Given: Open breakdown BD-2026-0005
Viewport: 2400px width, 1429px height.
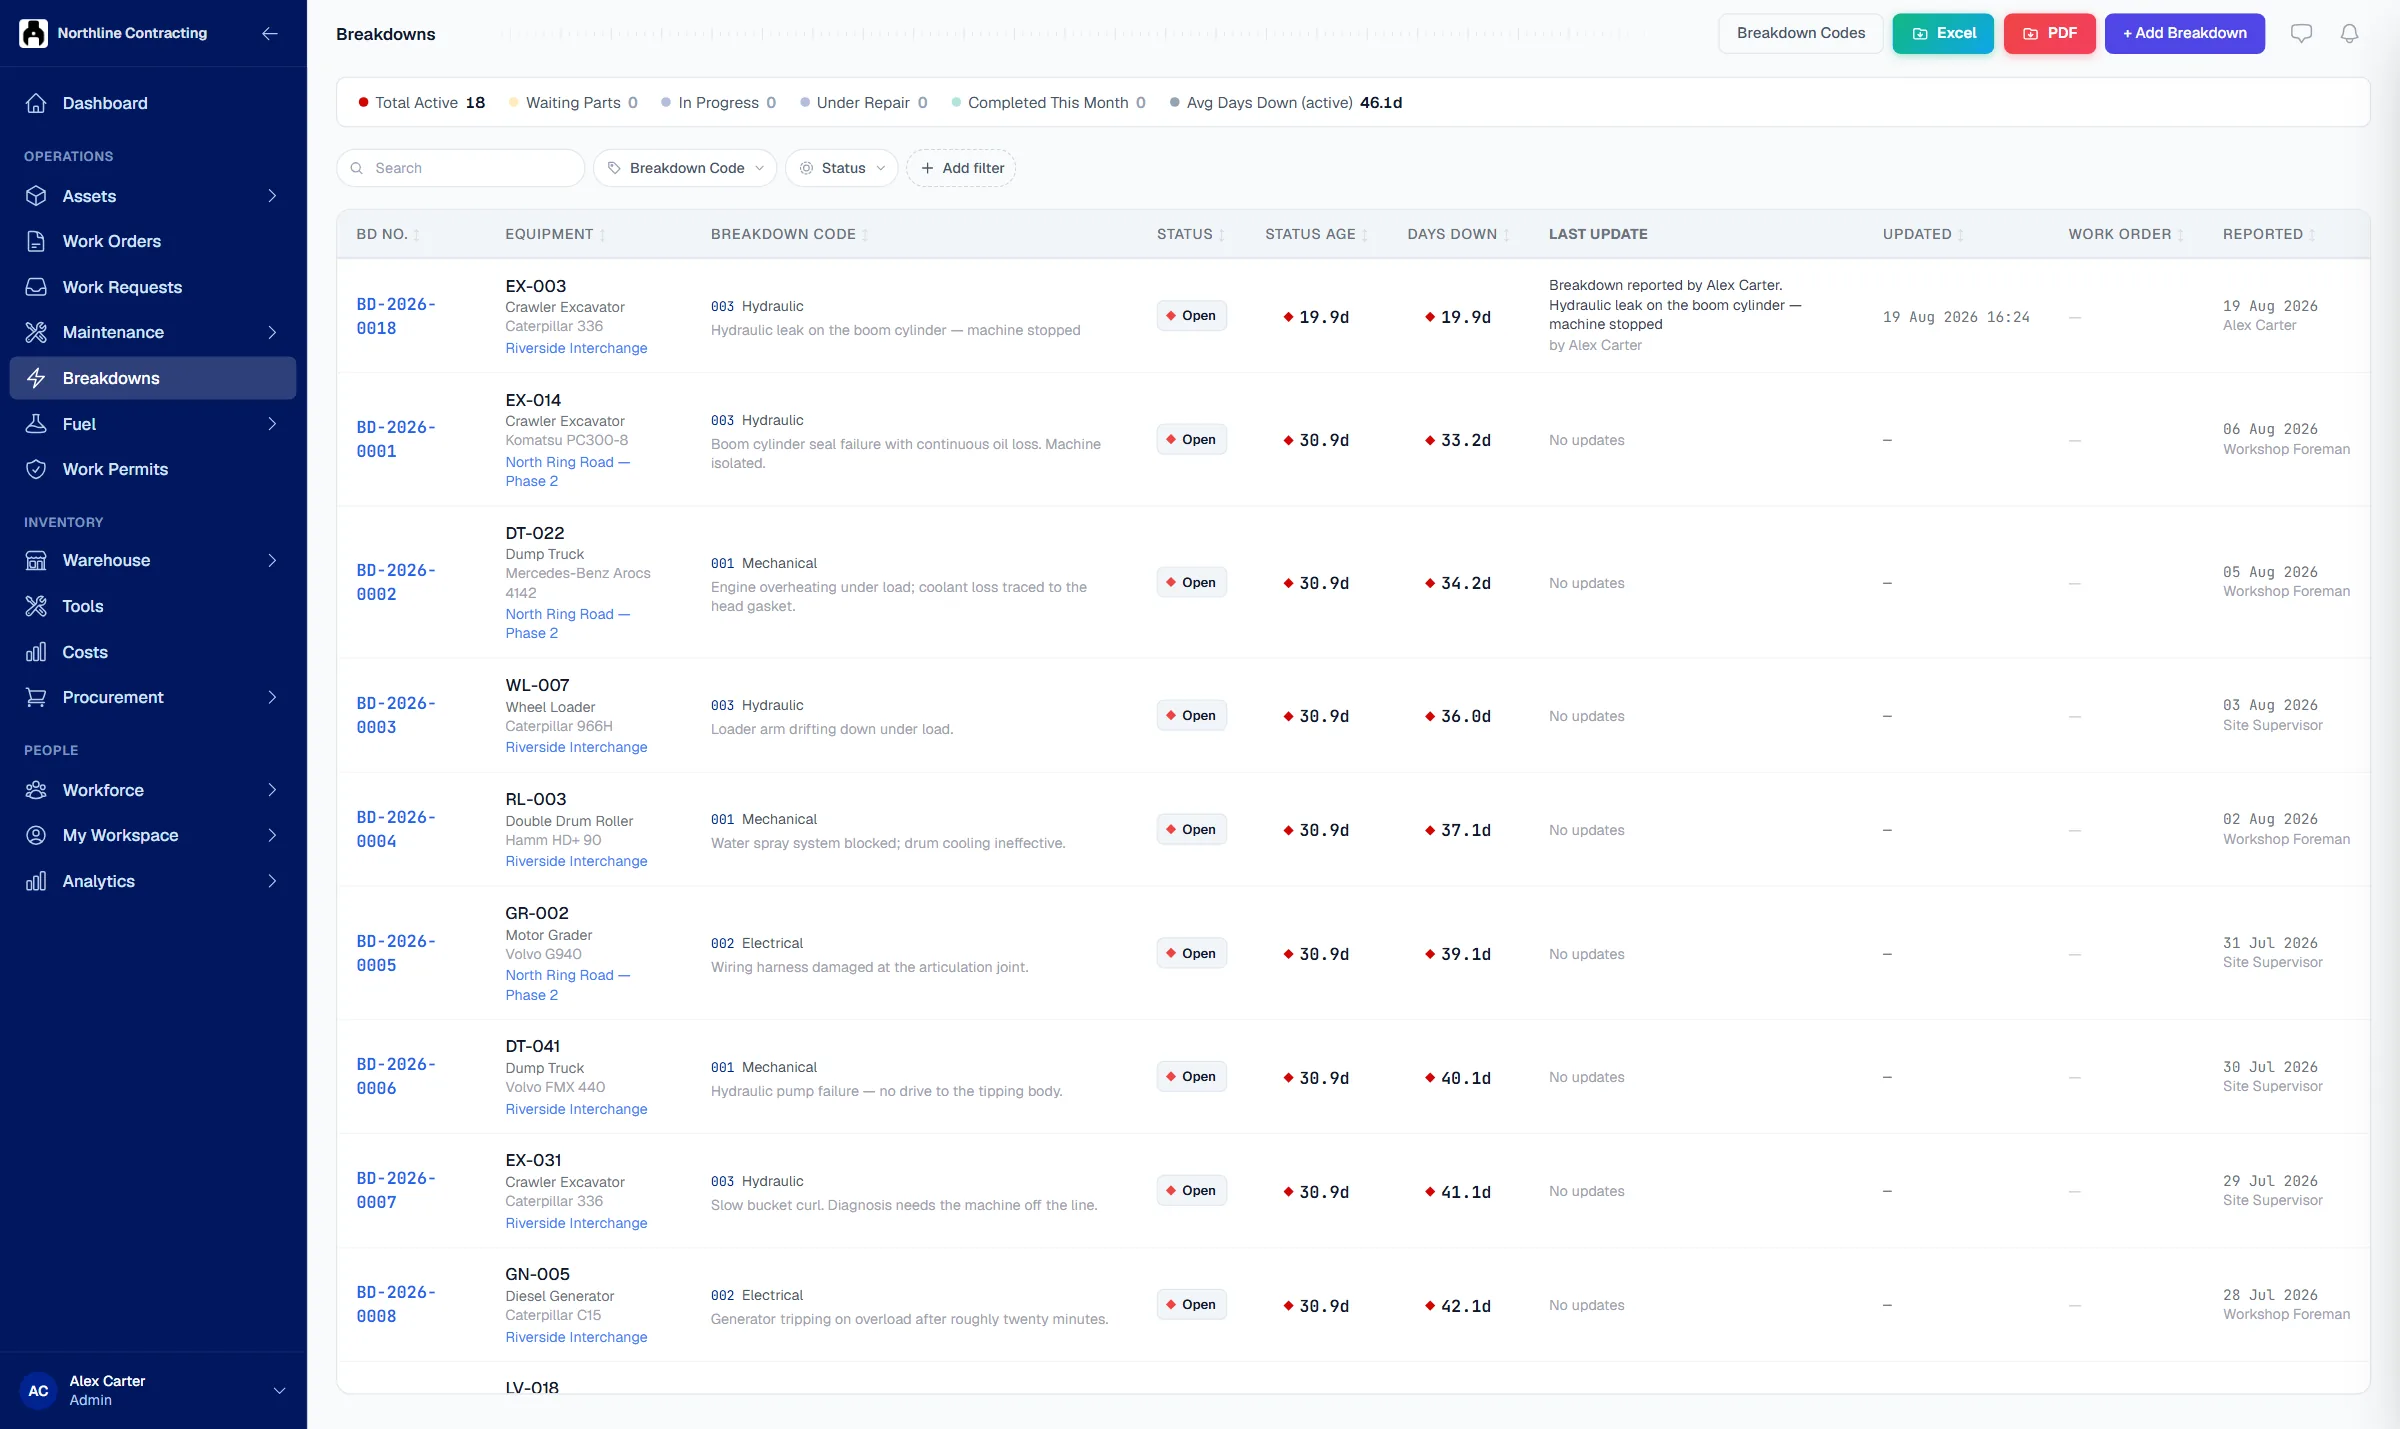Looking at the screenshot, I should [x=396, y=953].
